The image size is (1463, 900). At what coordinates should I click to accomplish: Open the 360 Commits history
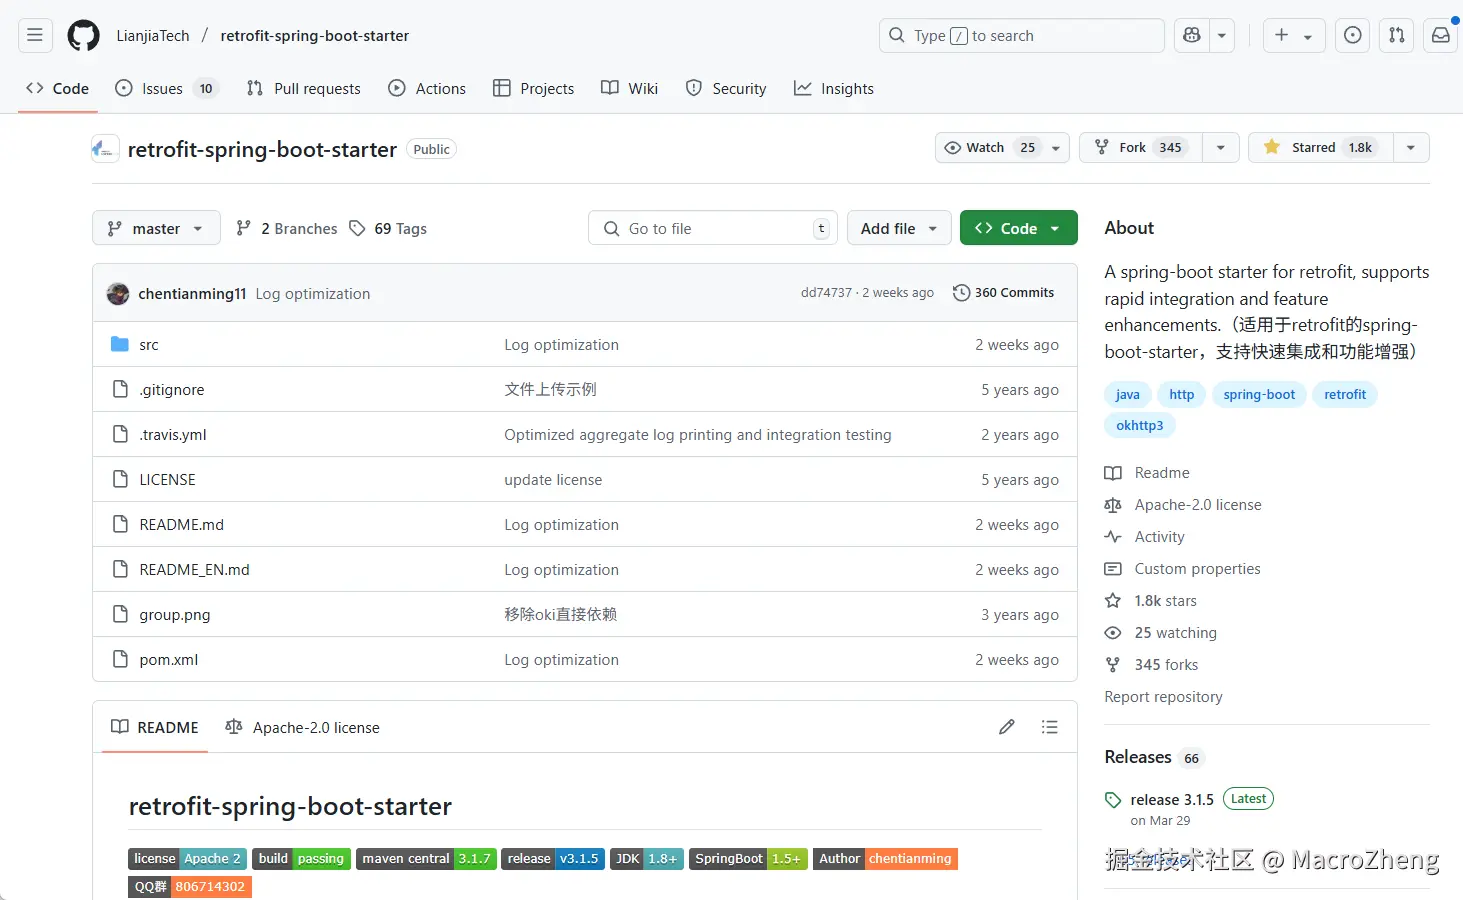(x=1004, y=292)
